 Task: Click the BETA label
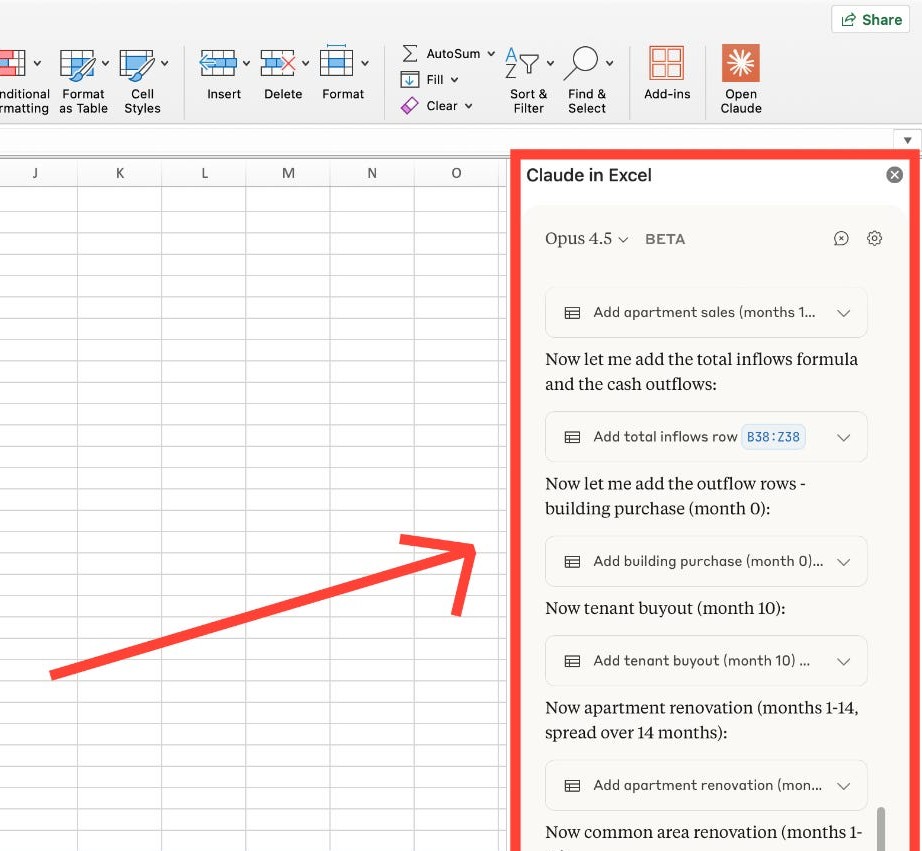pyautogui.click(x=665, y=239)
